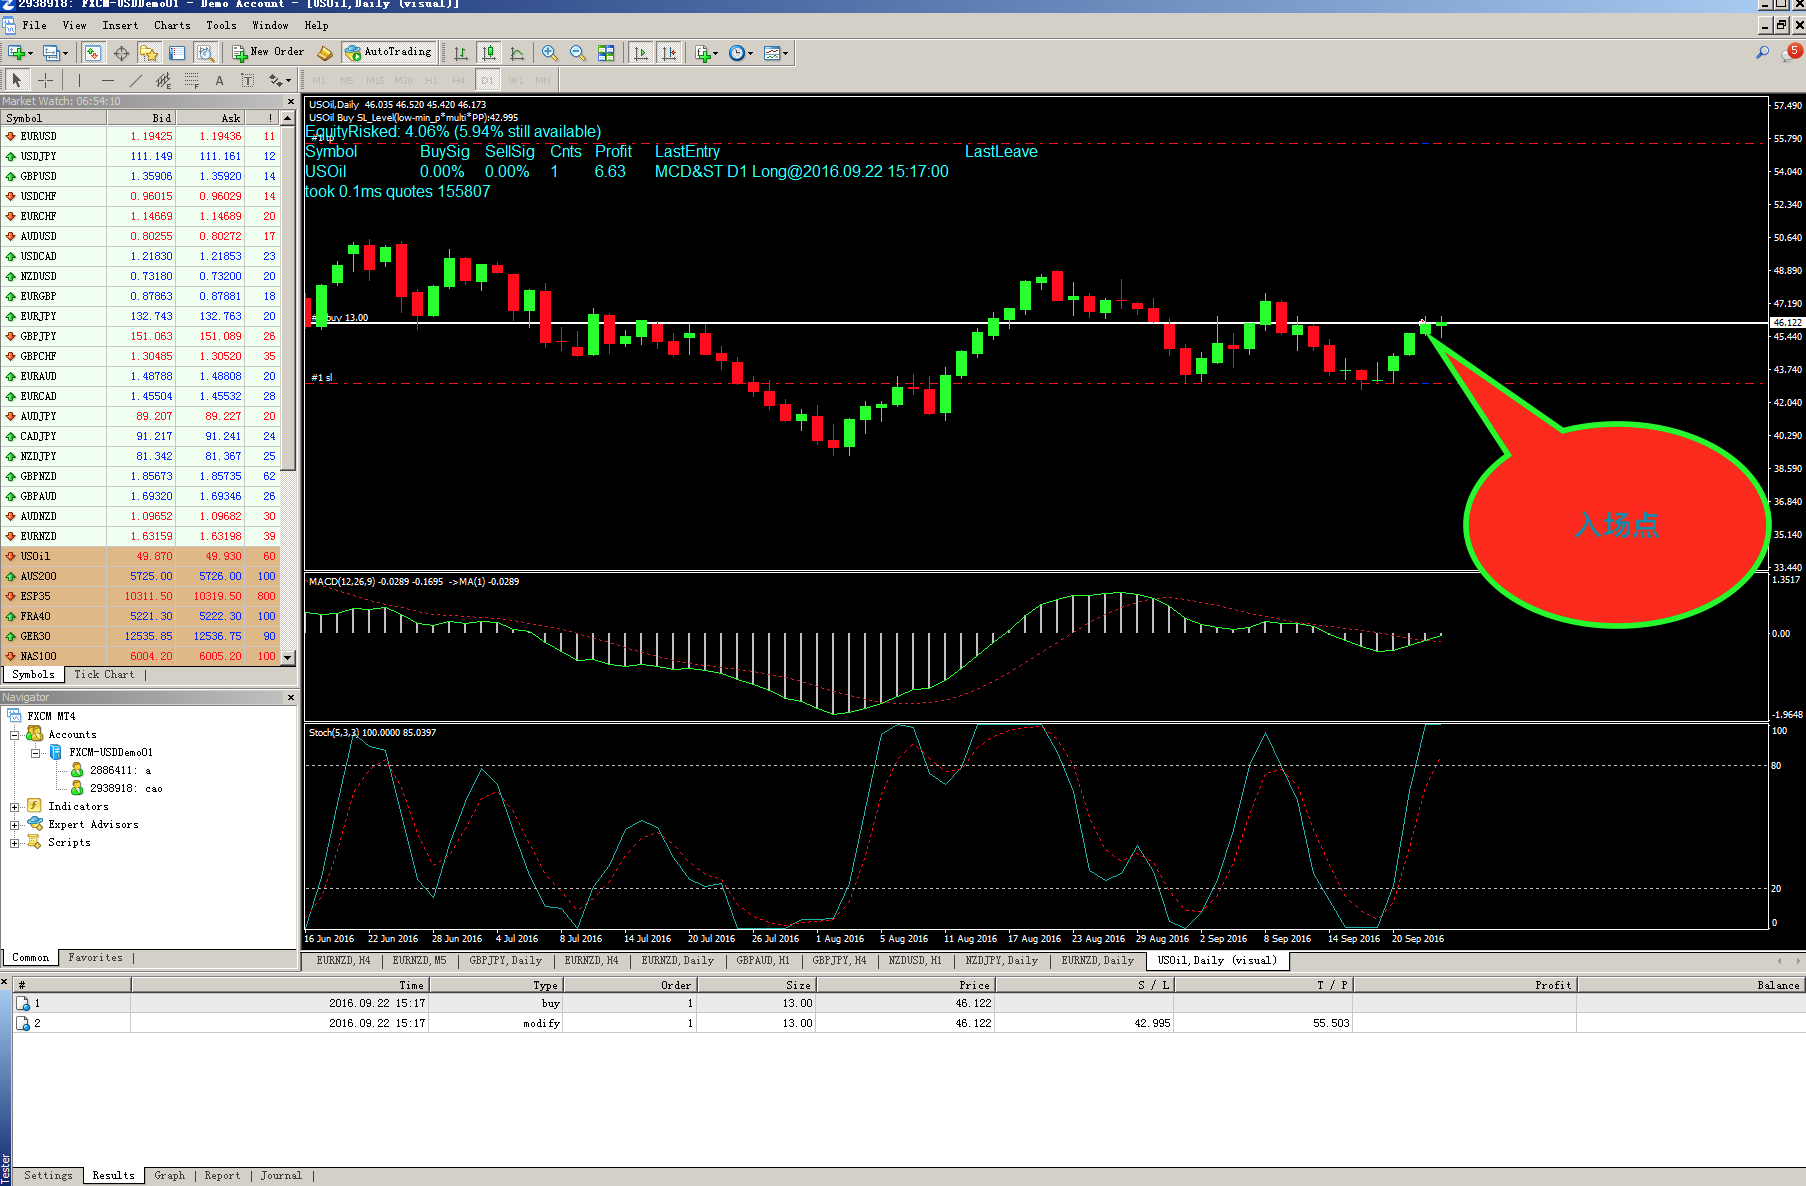Open the Charts menu
The width and height of the screenshot is (1806, 1186).
tap(172, 25)
